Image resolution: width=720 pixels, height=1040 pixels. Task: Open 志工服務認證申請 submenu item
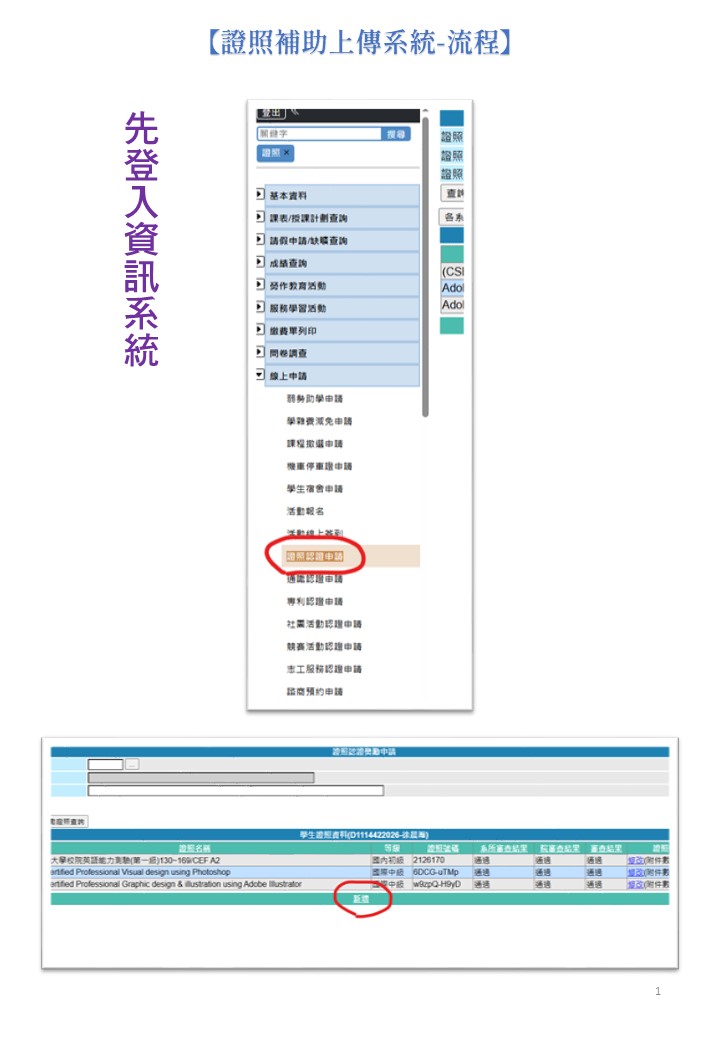point(323,669)
